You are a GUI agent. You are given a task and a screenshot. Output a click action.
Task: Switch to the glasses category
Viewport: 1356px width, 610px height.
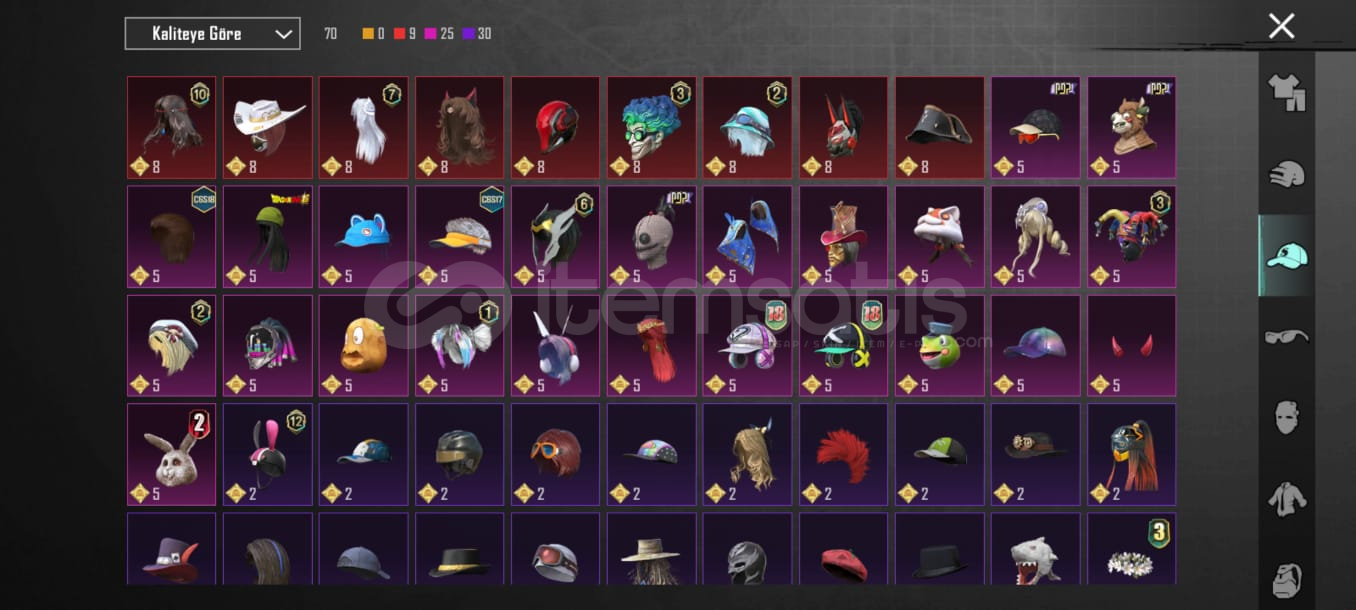1286,337
